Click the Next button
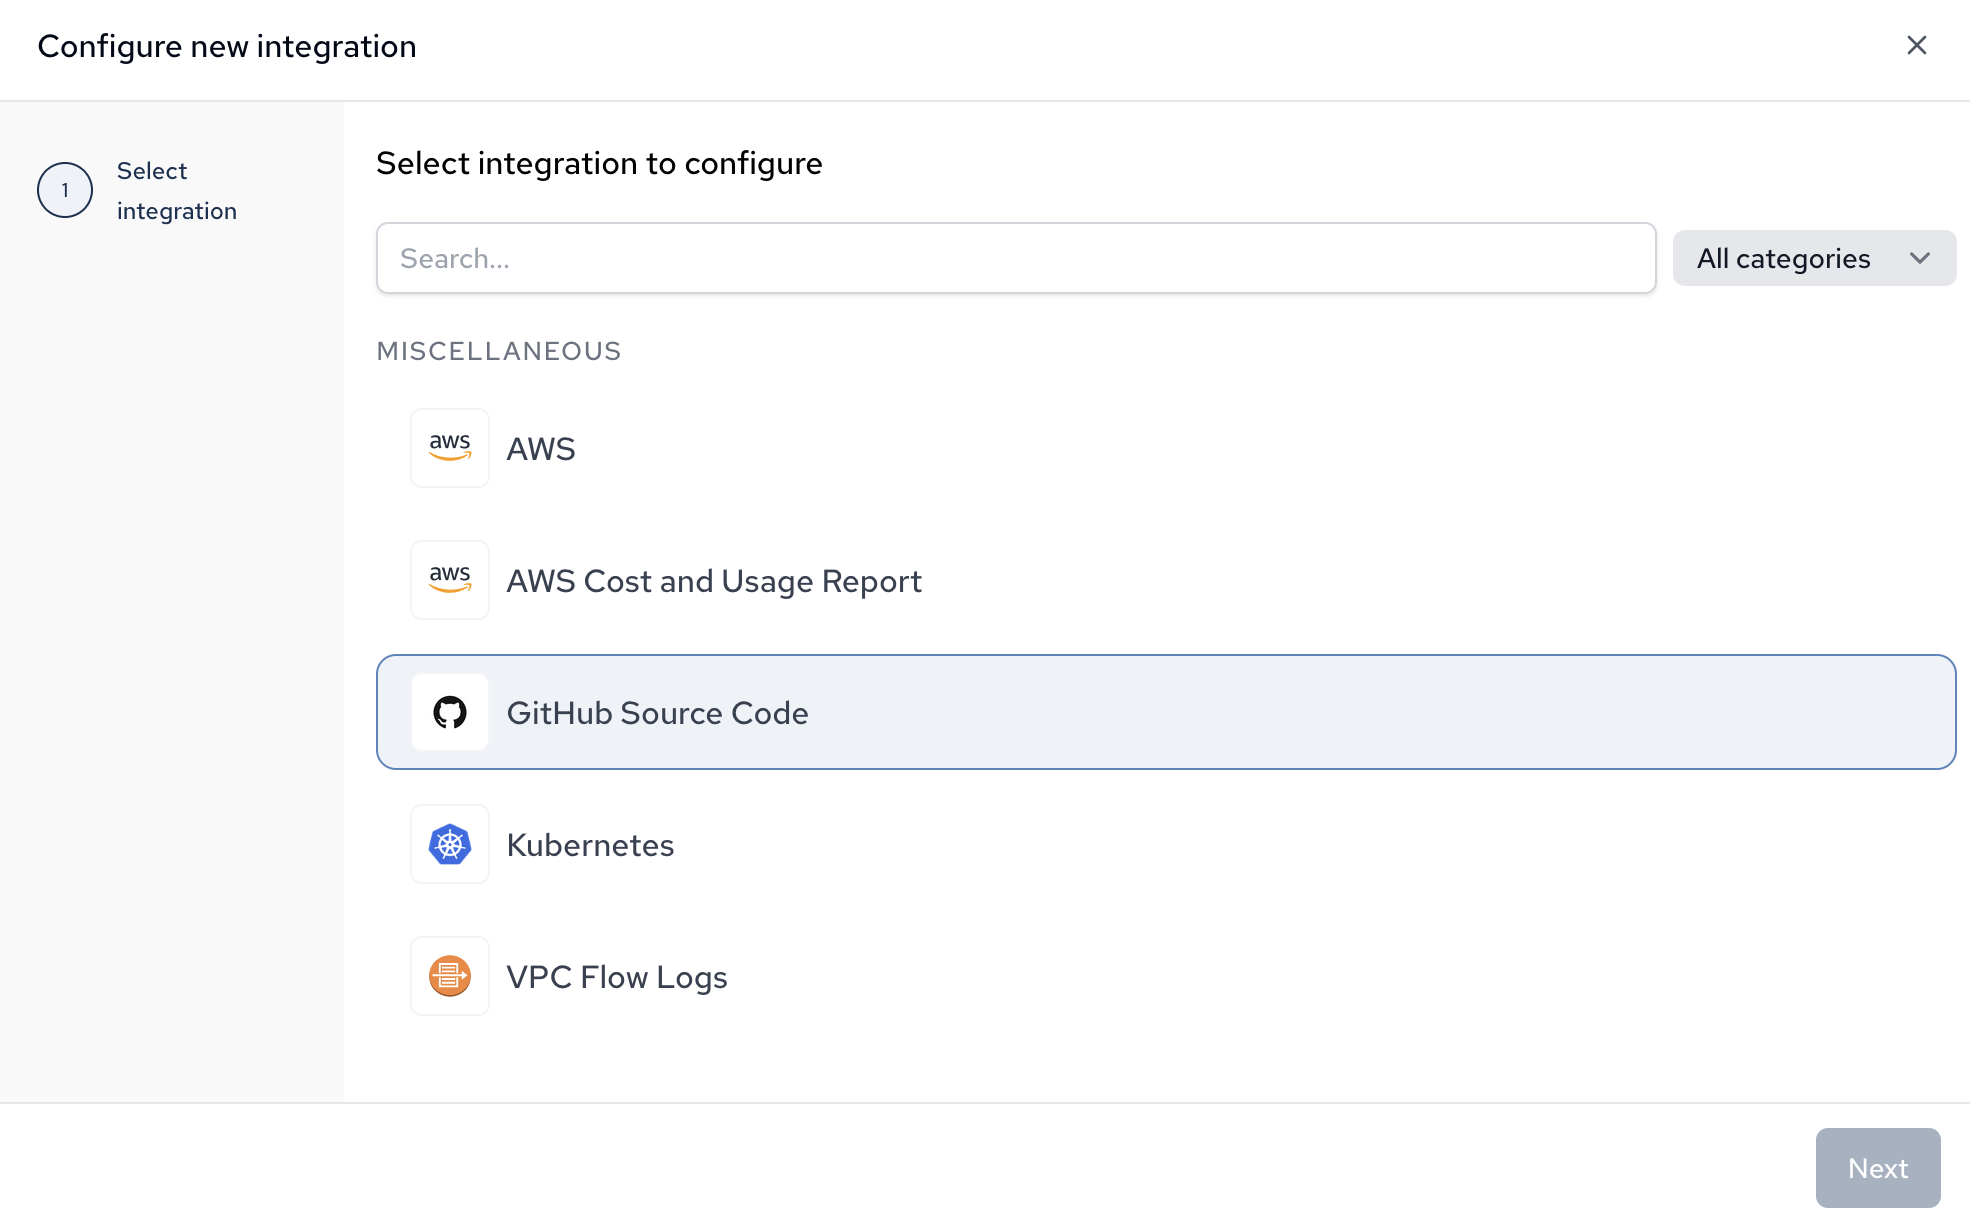This screenshot has height=1226, width=1970. (1878, 1168)
